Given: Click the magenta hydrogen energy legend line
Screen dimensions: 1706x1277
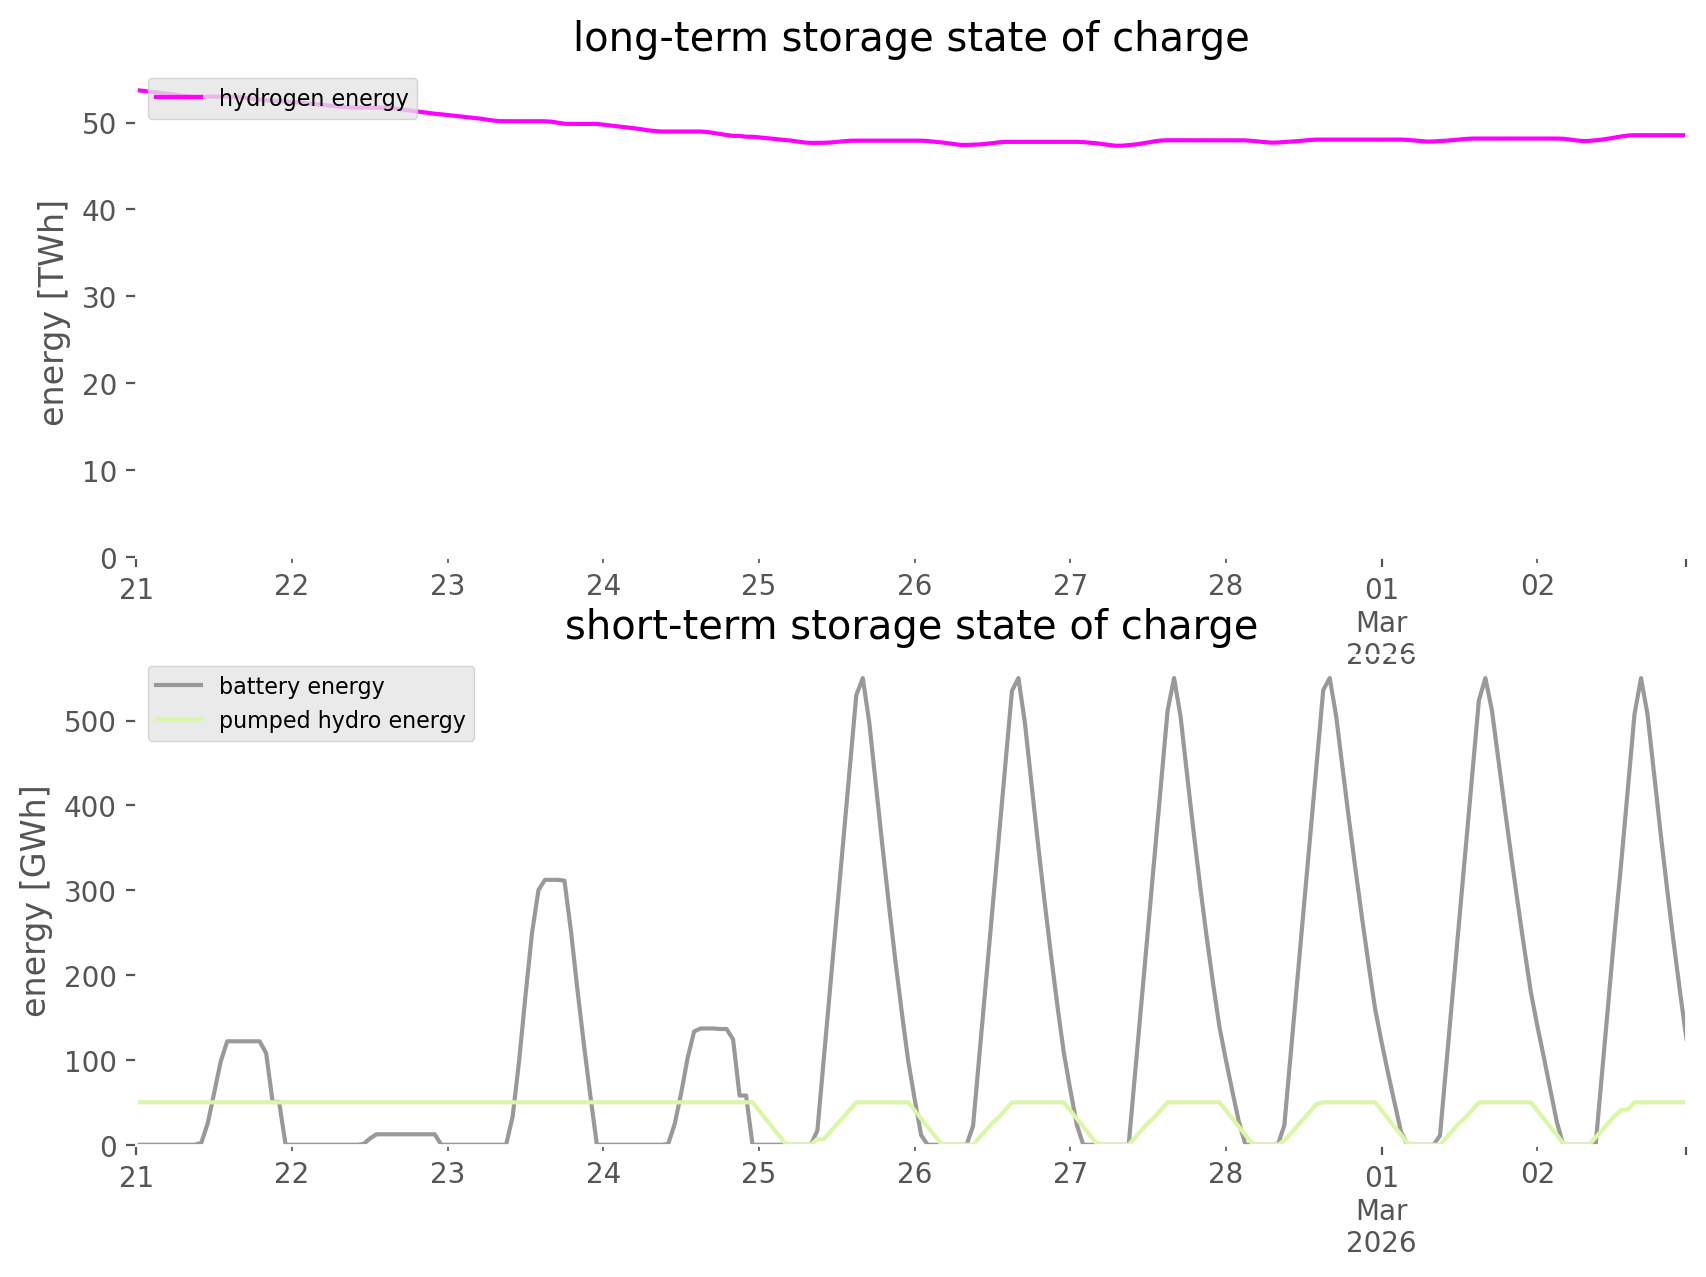Looking at the screenshot, I should pyautogui.click(x=178, y=98).
